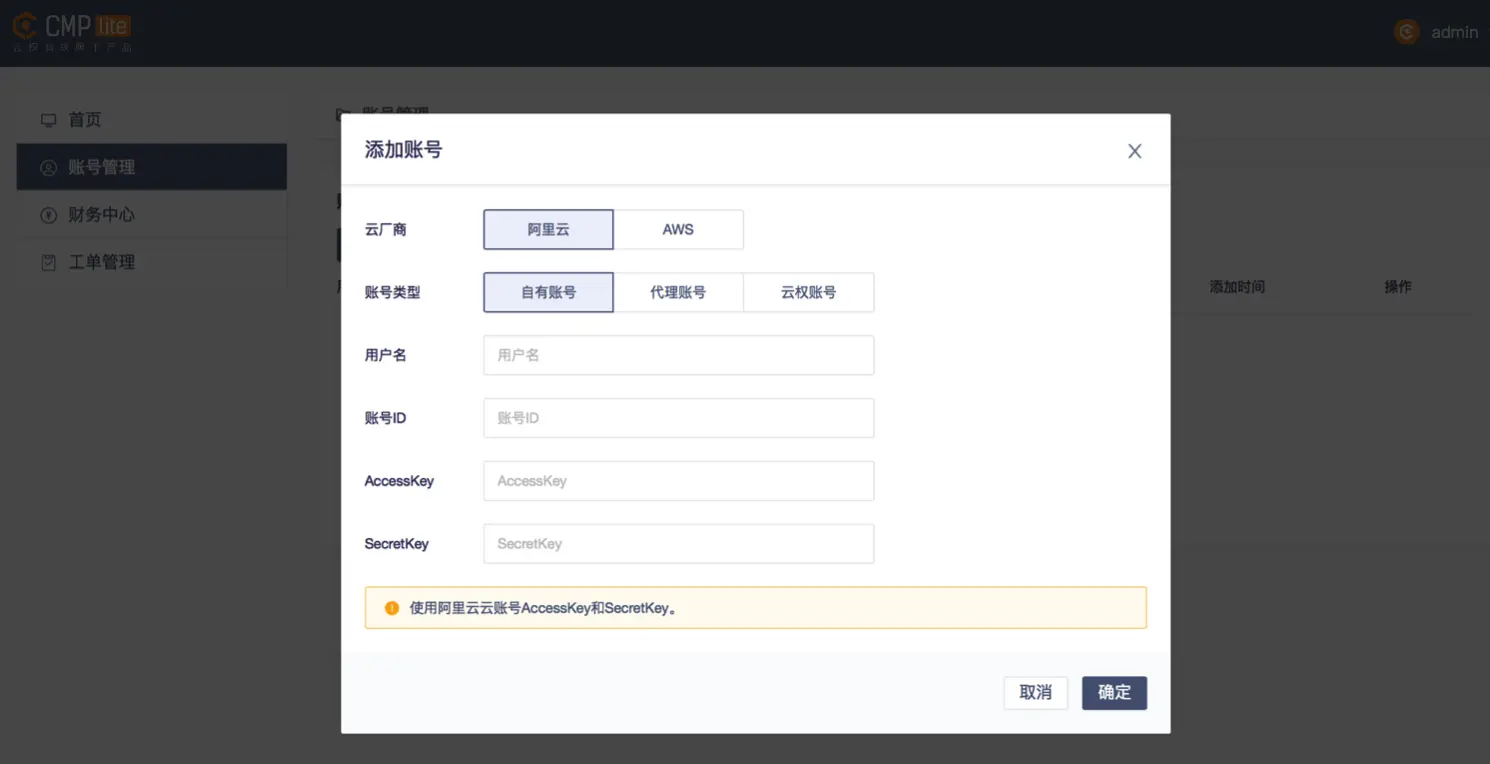Click the 操作 column header
The image size is (1490, 764).
pyautogui.click(x=1398, y=287)
